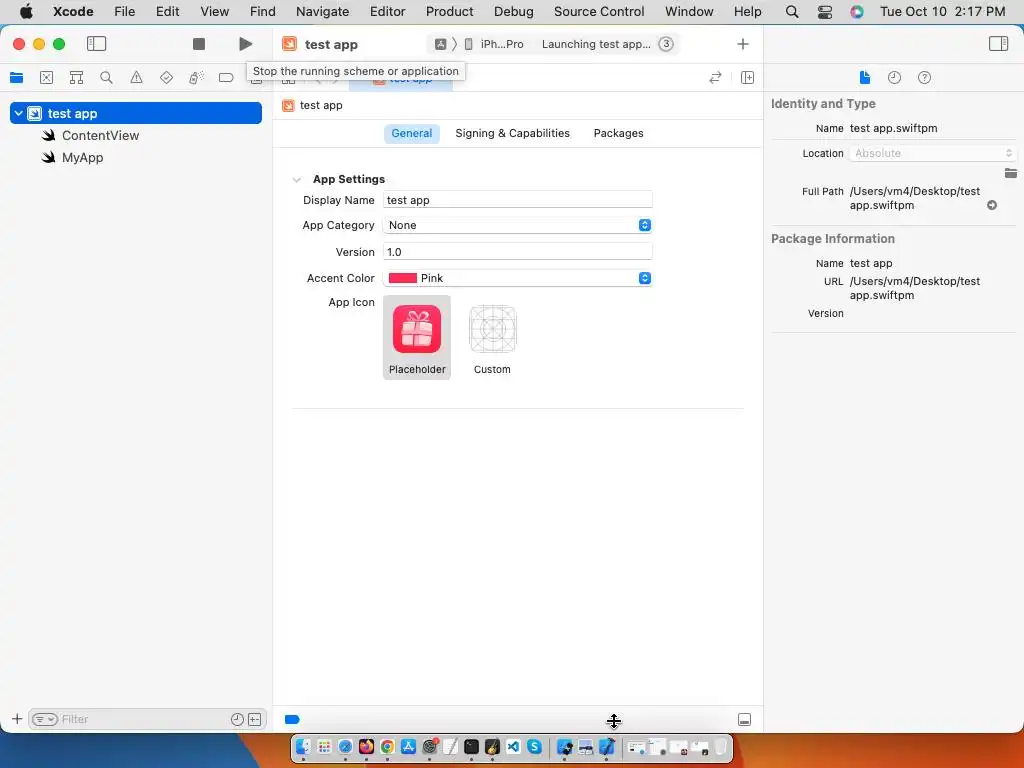Click the Version text field
This screenshot has width=1024, height=768.
pyautogui.click(x=518, y=252)
